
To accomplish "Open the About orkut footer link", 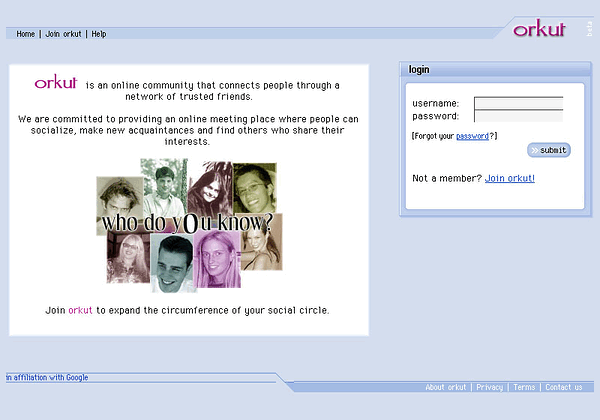I will (x=446, y=387).
